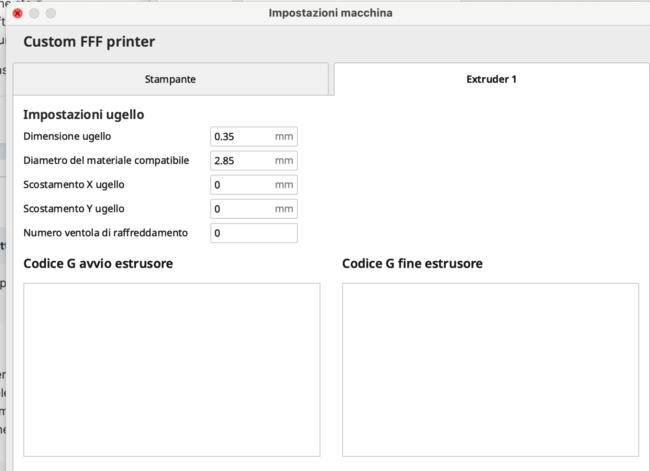Click the Diametro del materiale compatibile label
Screen dimensions: 650x471
point(106,161)
